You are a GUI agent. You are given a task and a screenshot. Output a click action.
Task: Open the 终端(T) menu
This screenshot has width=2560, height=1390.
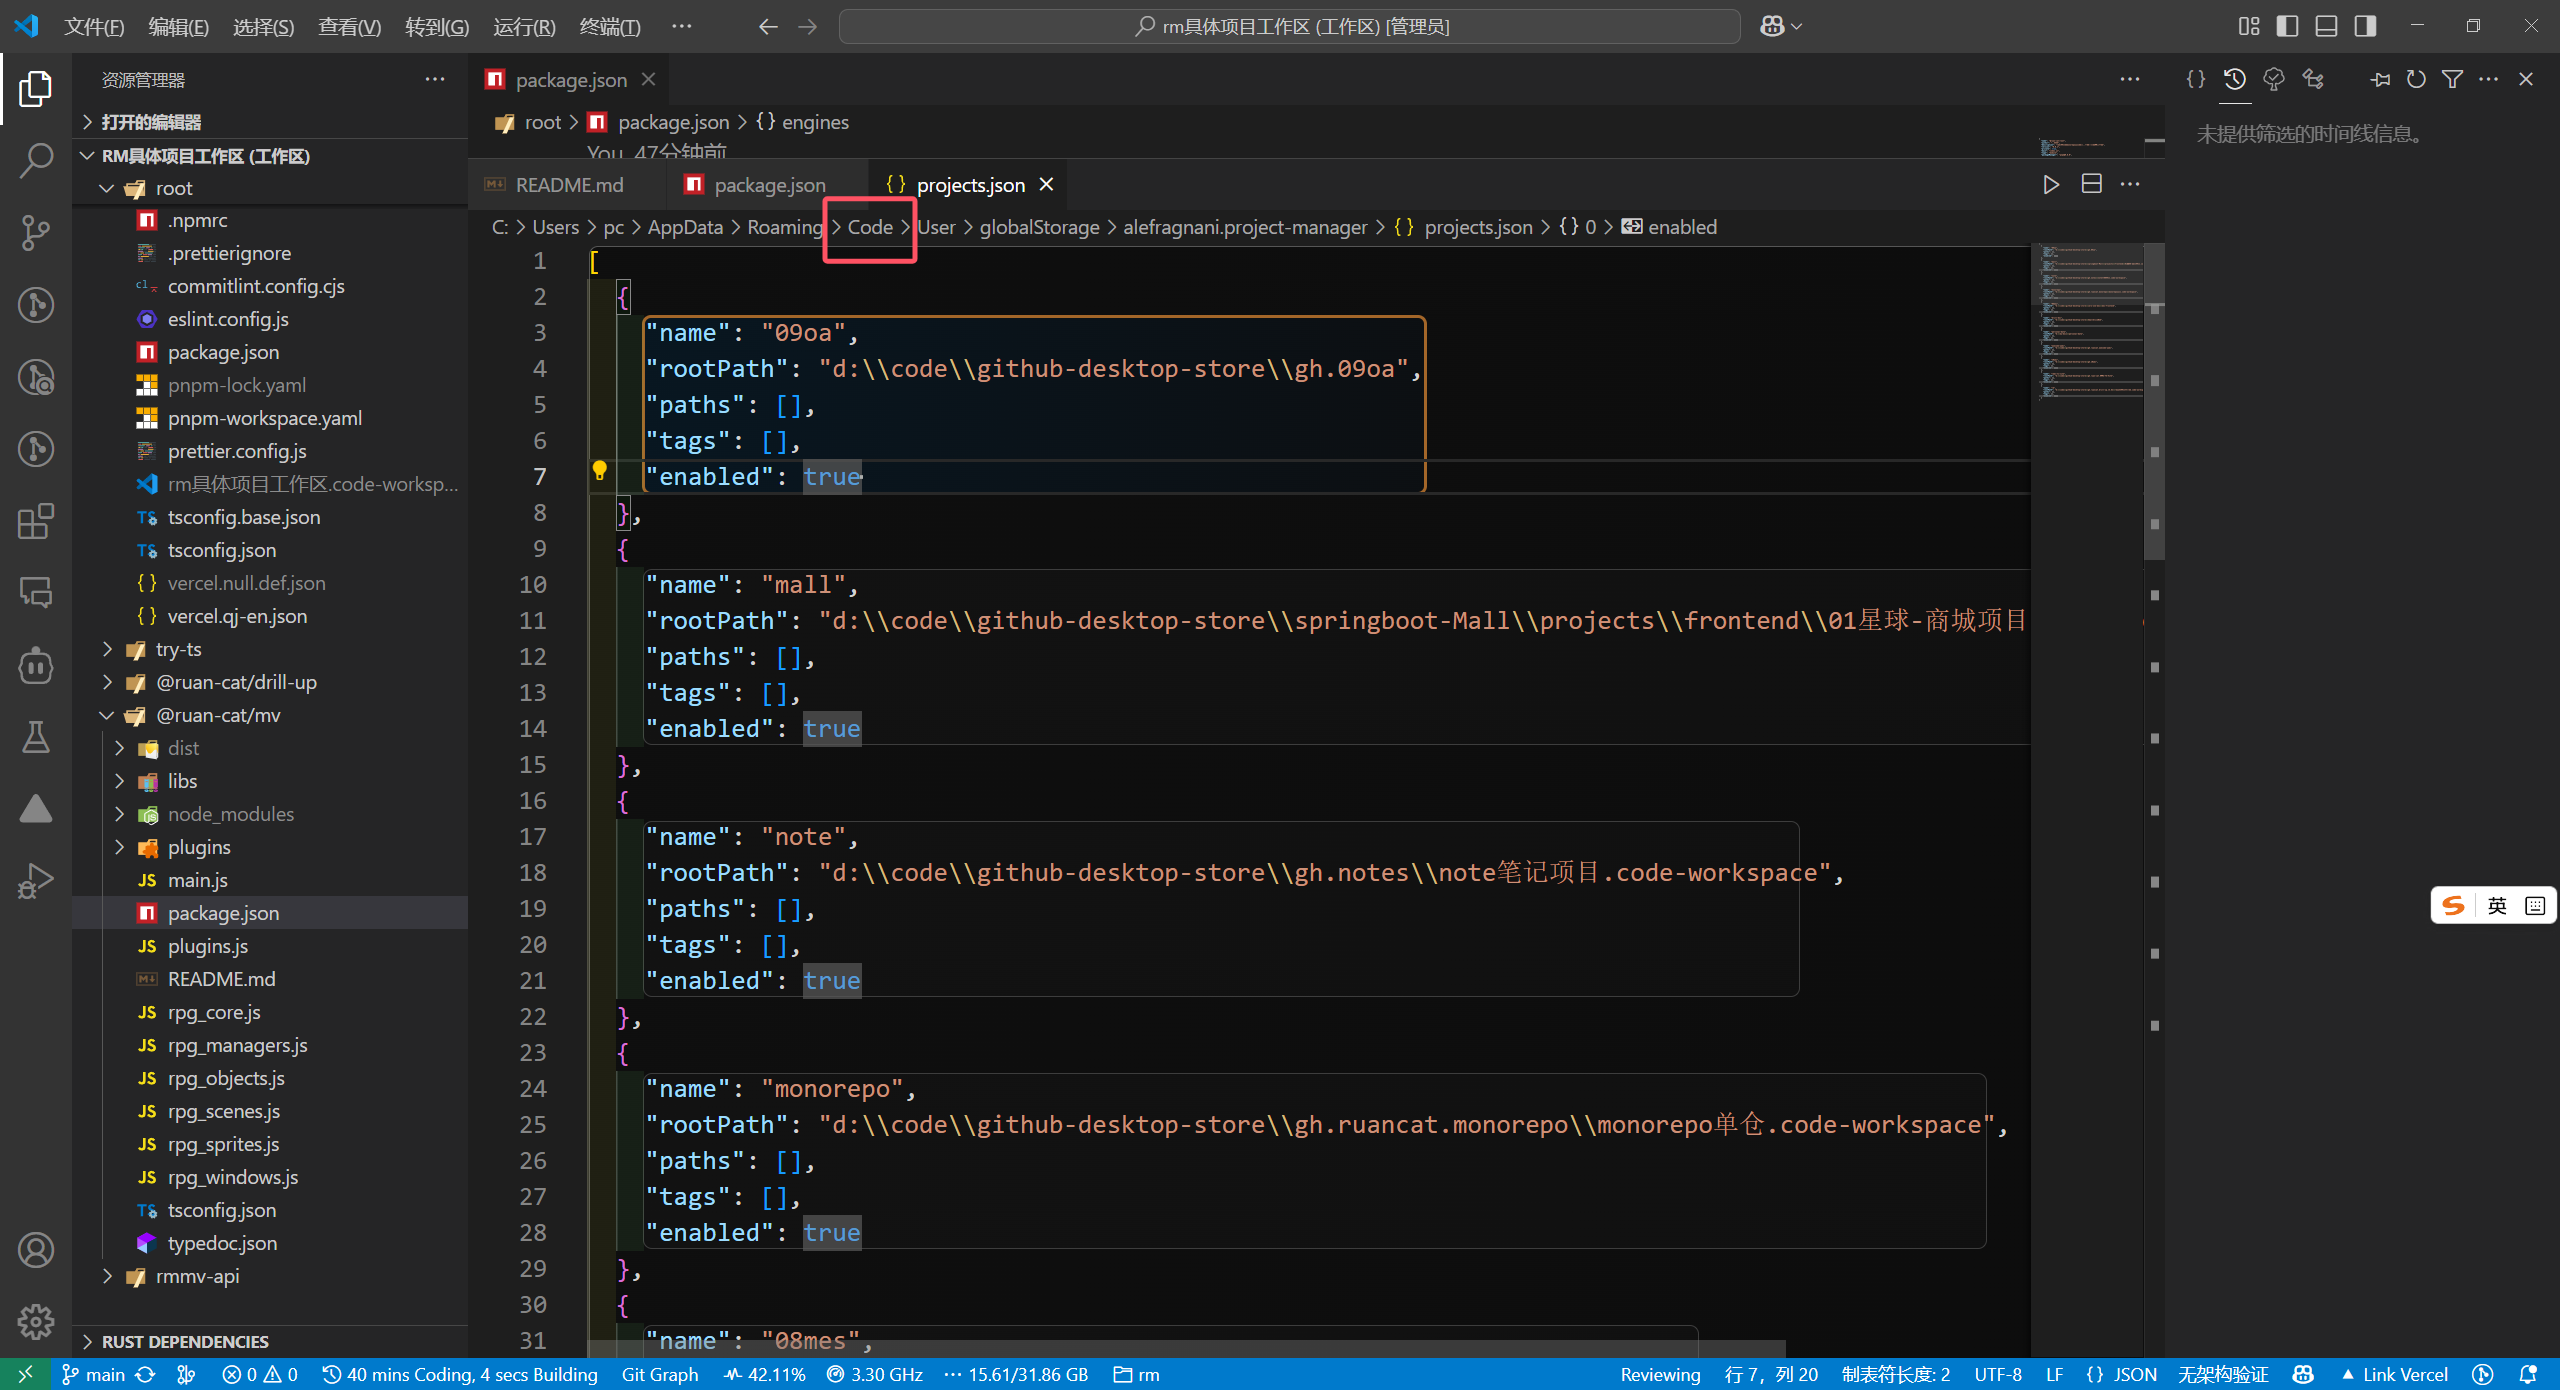click(x=609, y=26)
